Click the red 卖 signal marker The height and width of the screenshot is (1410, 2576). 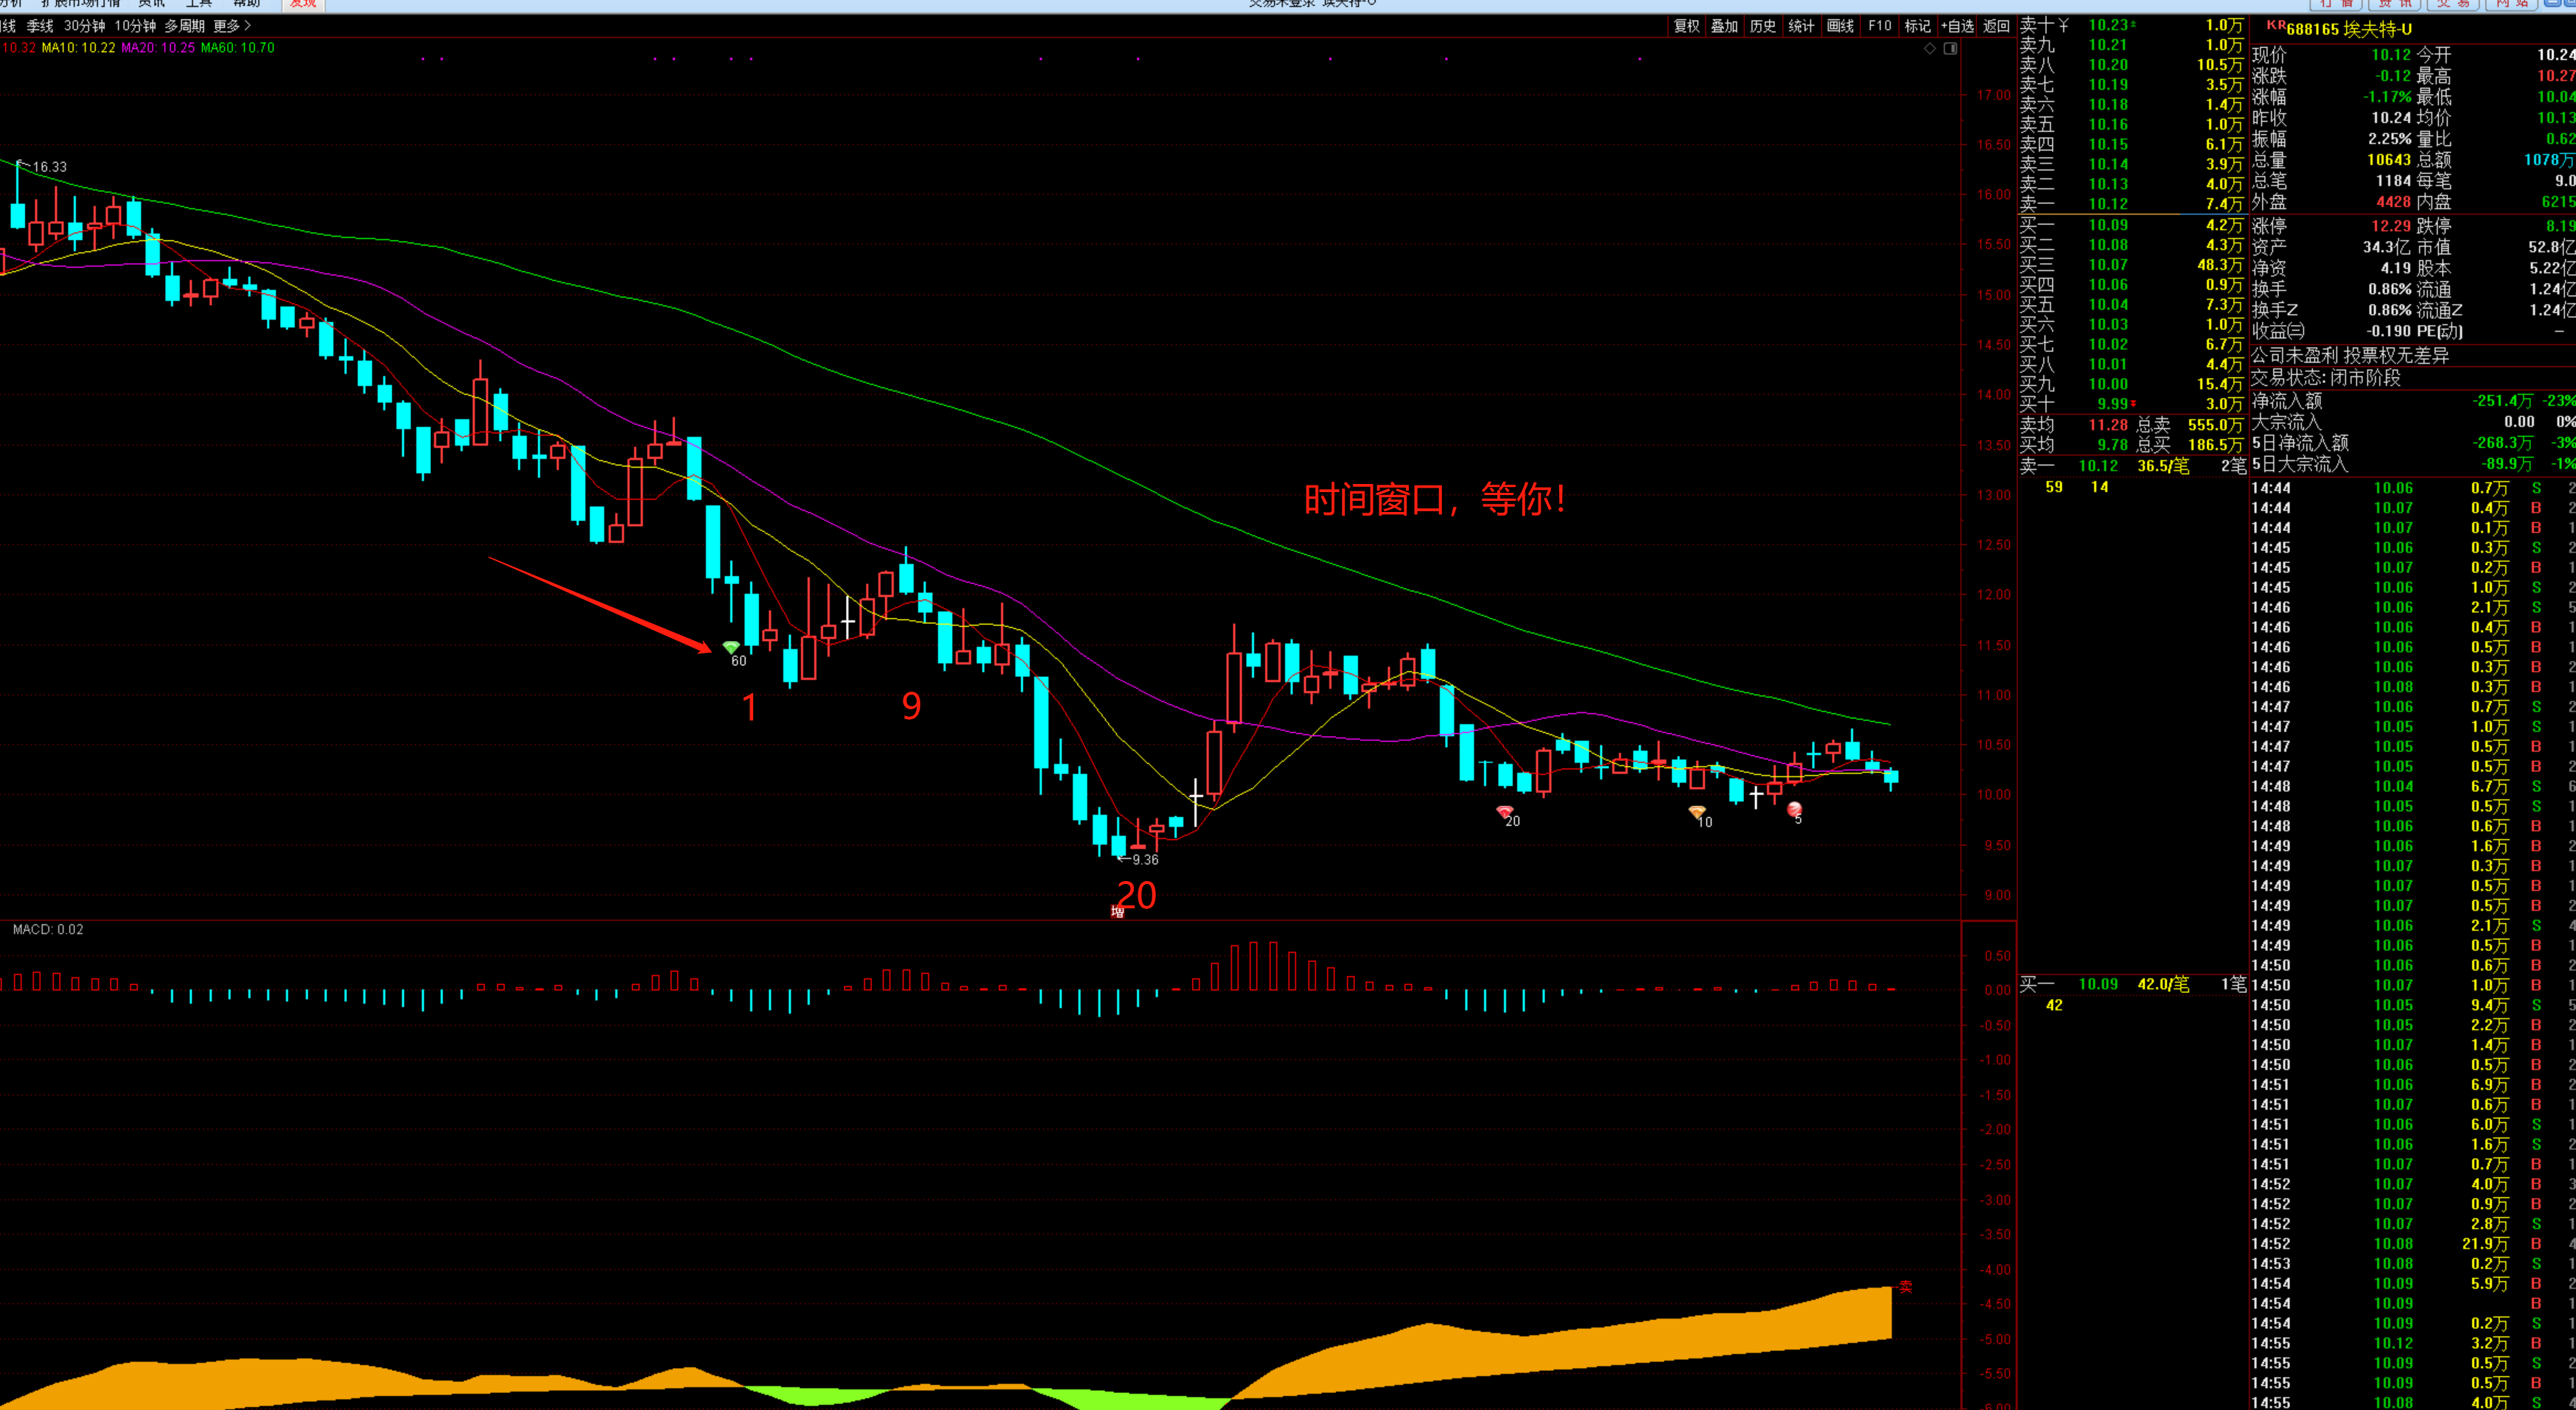coord(1905,1287)
